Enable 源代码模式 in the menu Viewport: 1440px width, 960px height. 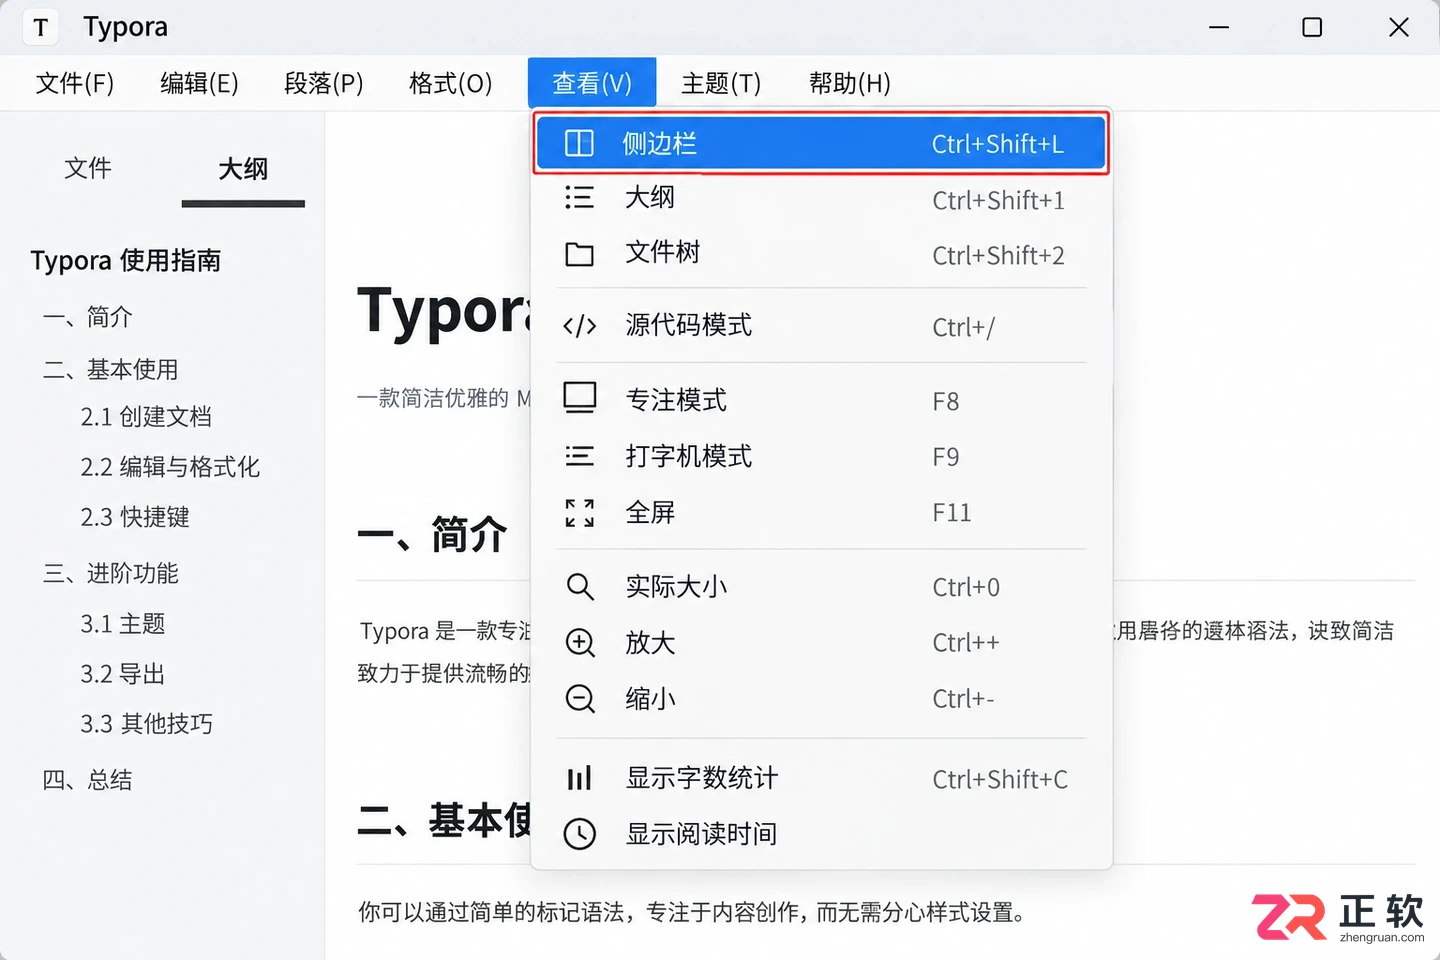pyautogui.click(x=821, y=326)
